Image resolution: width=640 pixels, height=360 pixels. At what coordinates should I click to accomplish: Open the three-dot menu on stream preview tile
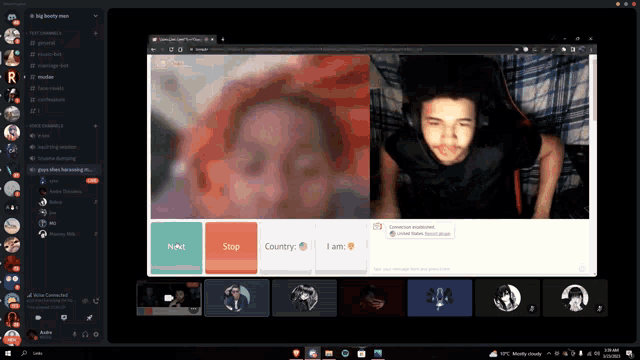click(193, 309)
